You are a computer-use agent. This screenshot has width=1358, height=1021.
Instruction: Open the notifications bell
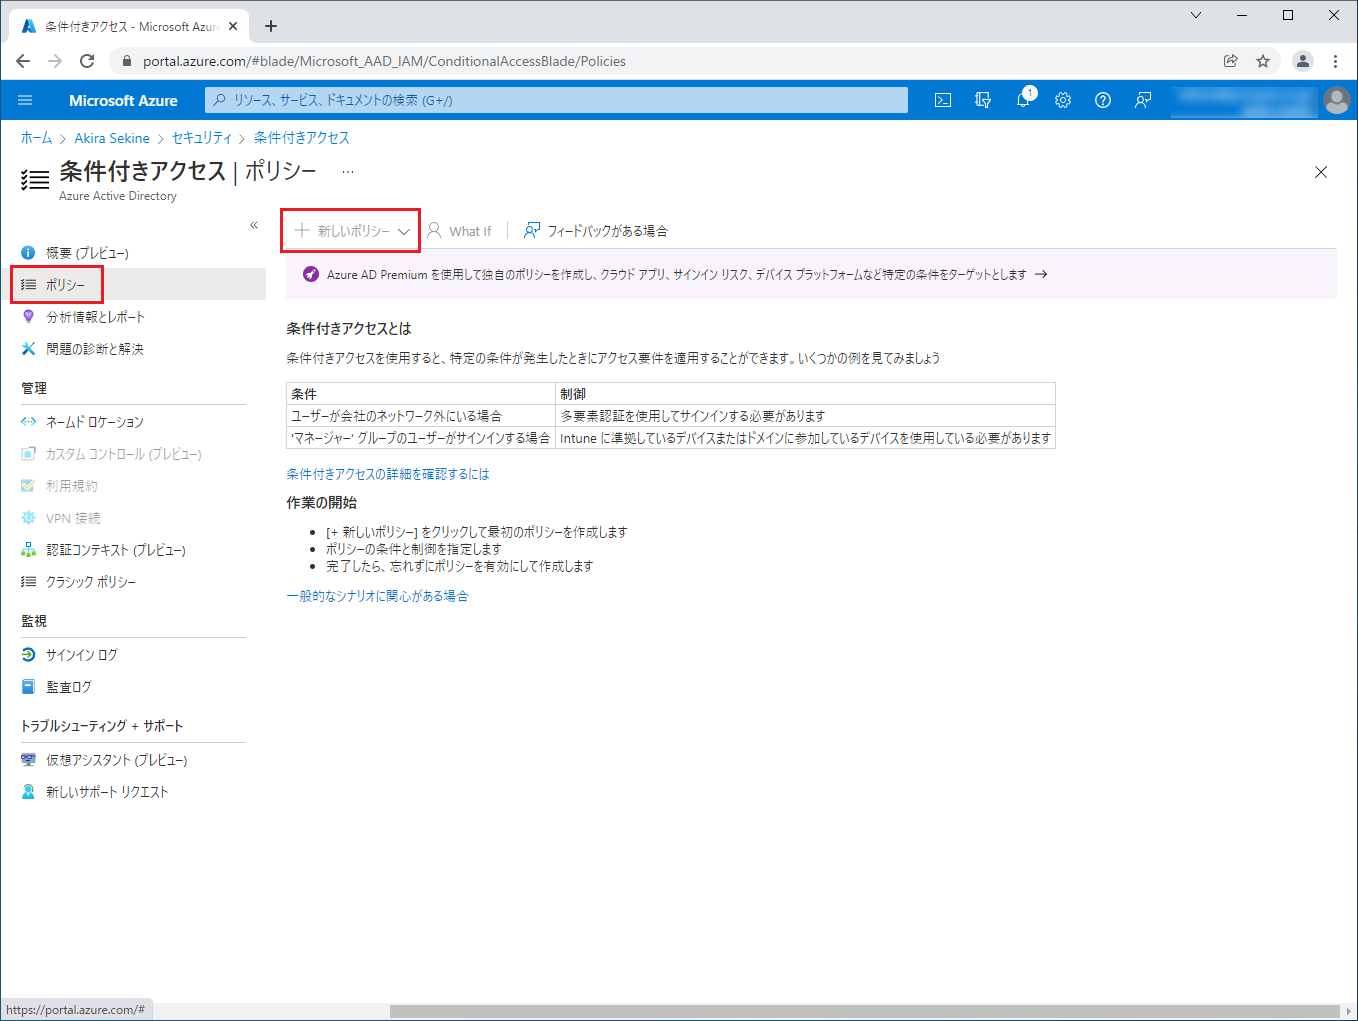point(1023,100)
